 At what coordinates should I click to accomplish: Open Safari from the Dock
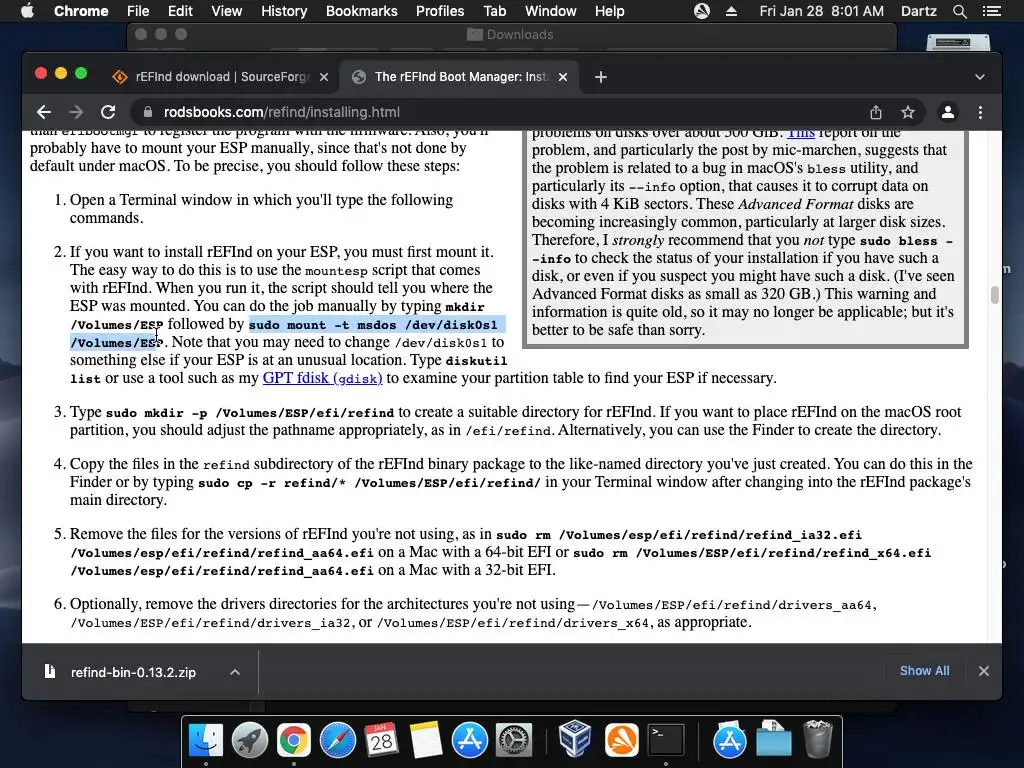click(x=338, y=741)
